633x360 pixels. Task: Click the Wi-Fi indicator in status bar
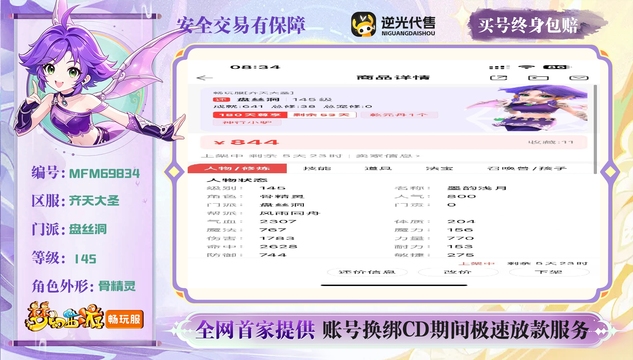pyautogui.click(x=526, y=67)
